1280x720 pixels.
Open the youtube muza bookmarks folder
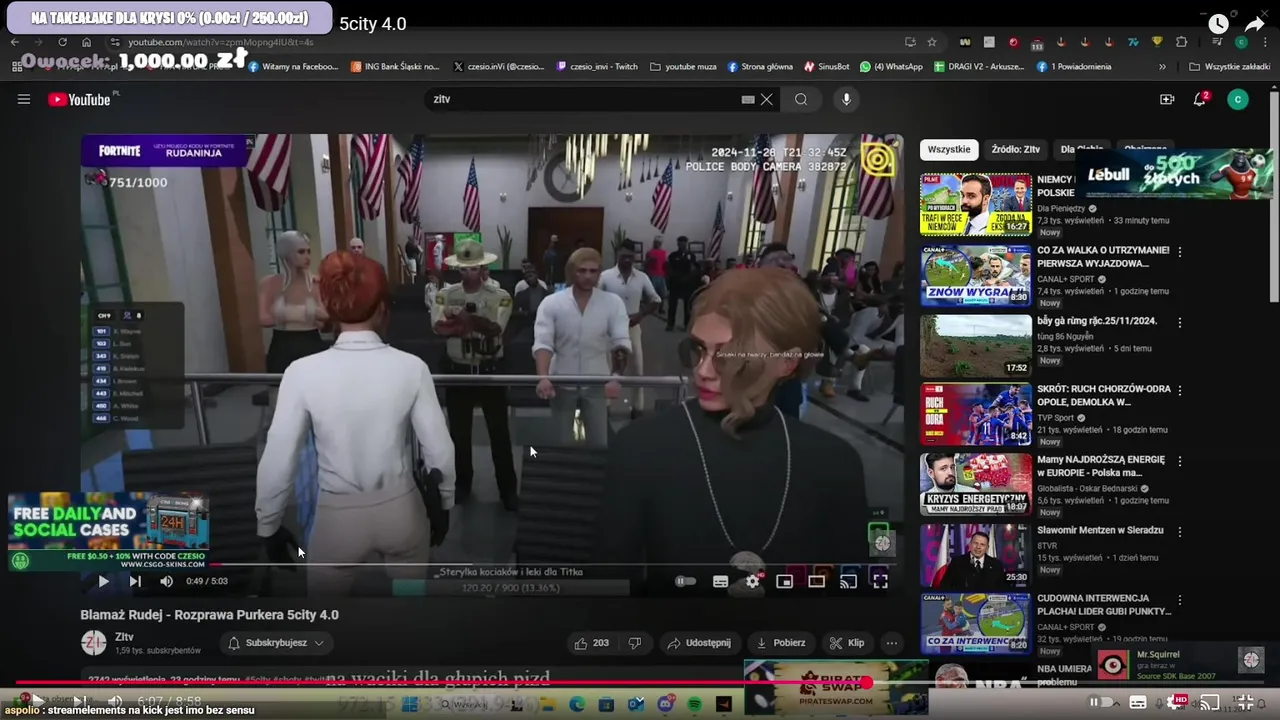683,67
